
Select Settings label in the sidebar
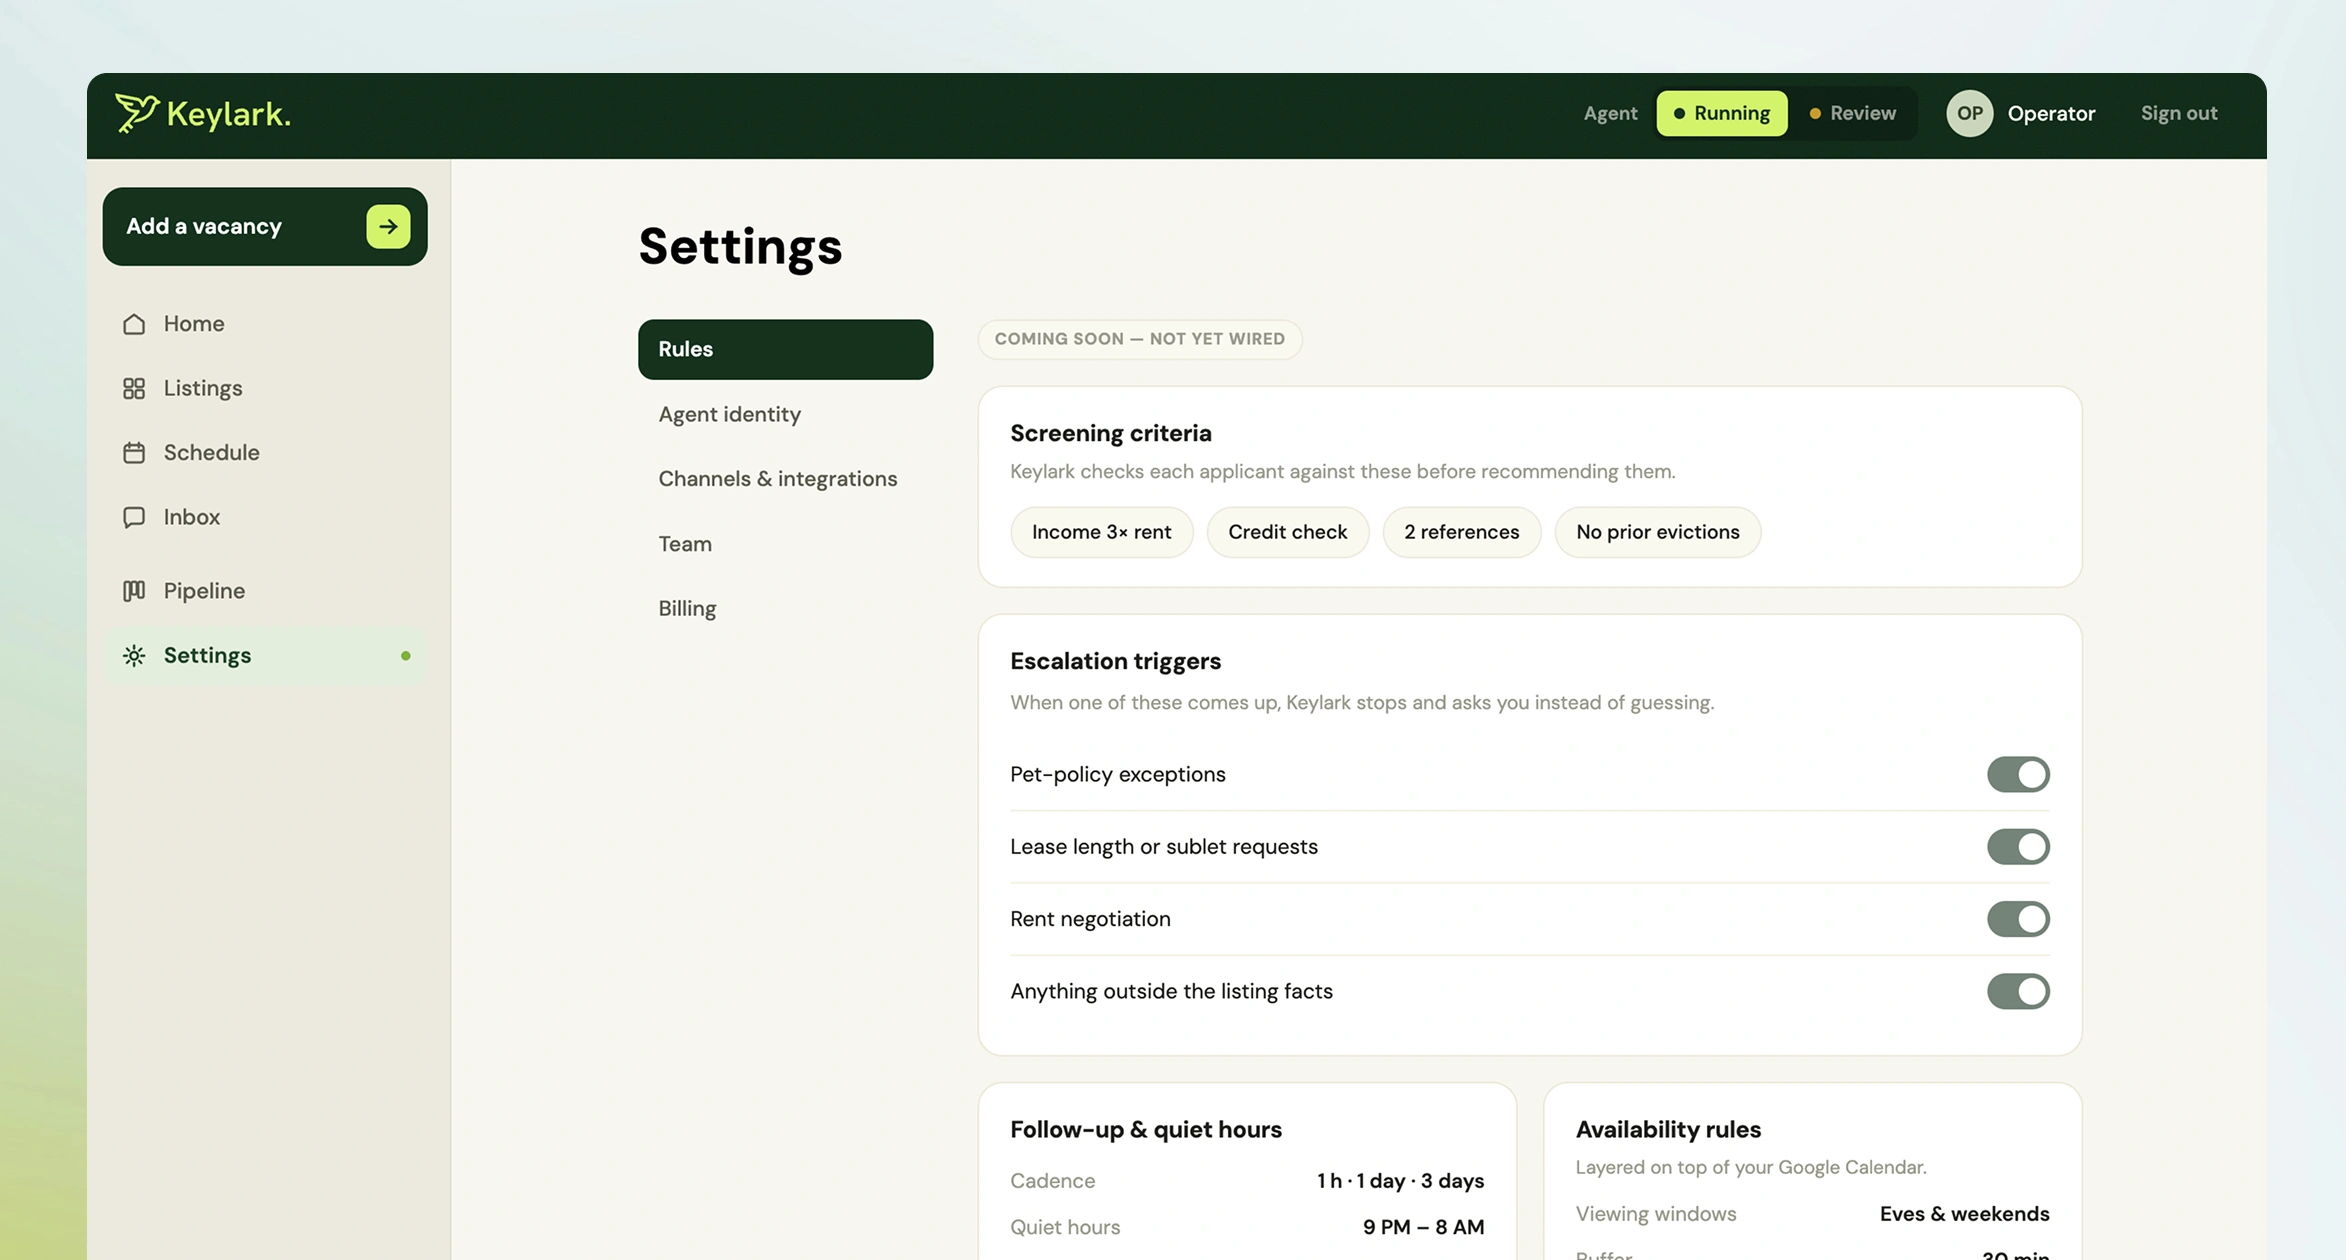coord(207,656)
